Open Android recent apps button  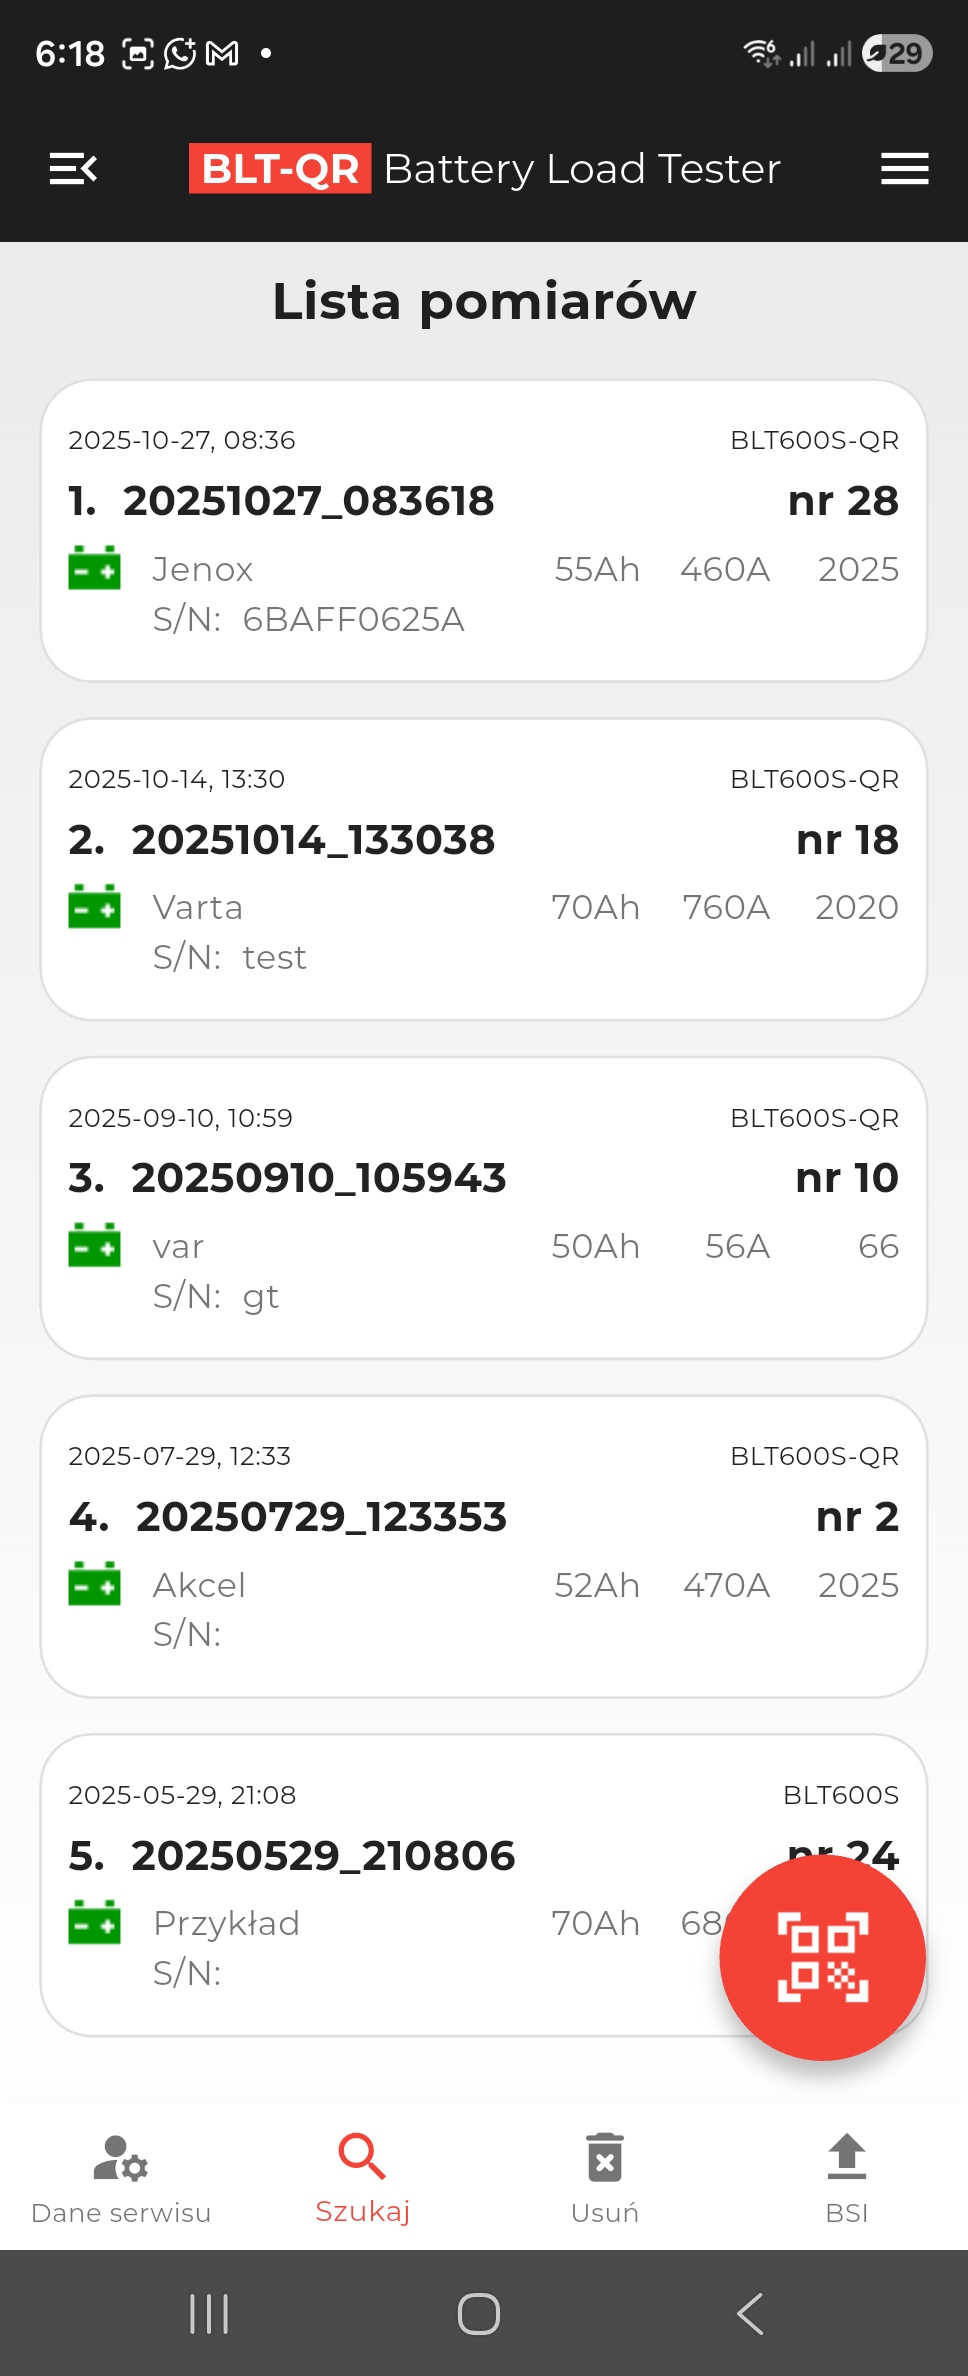tap(209, 2313)
